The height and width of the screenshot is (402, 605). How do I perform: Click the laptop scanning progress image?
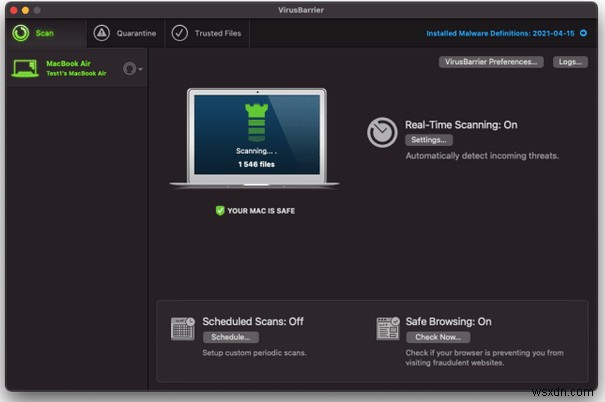click(x=255, y=137)
